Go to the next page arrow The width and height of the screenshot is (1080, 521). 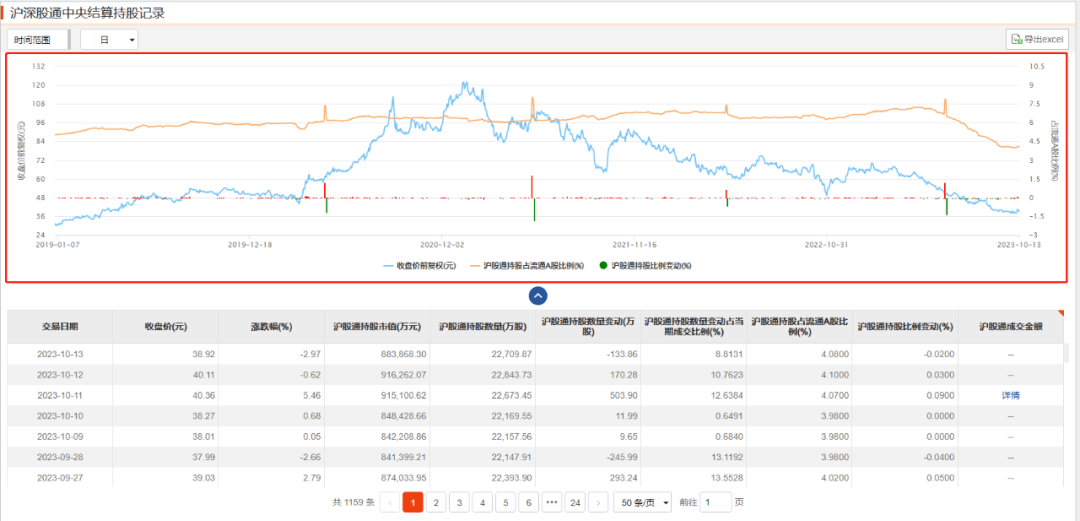598,503
